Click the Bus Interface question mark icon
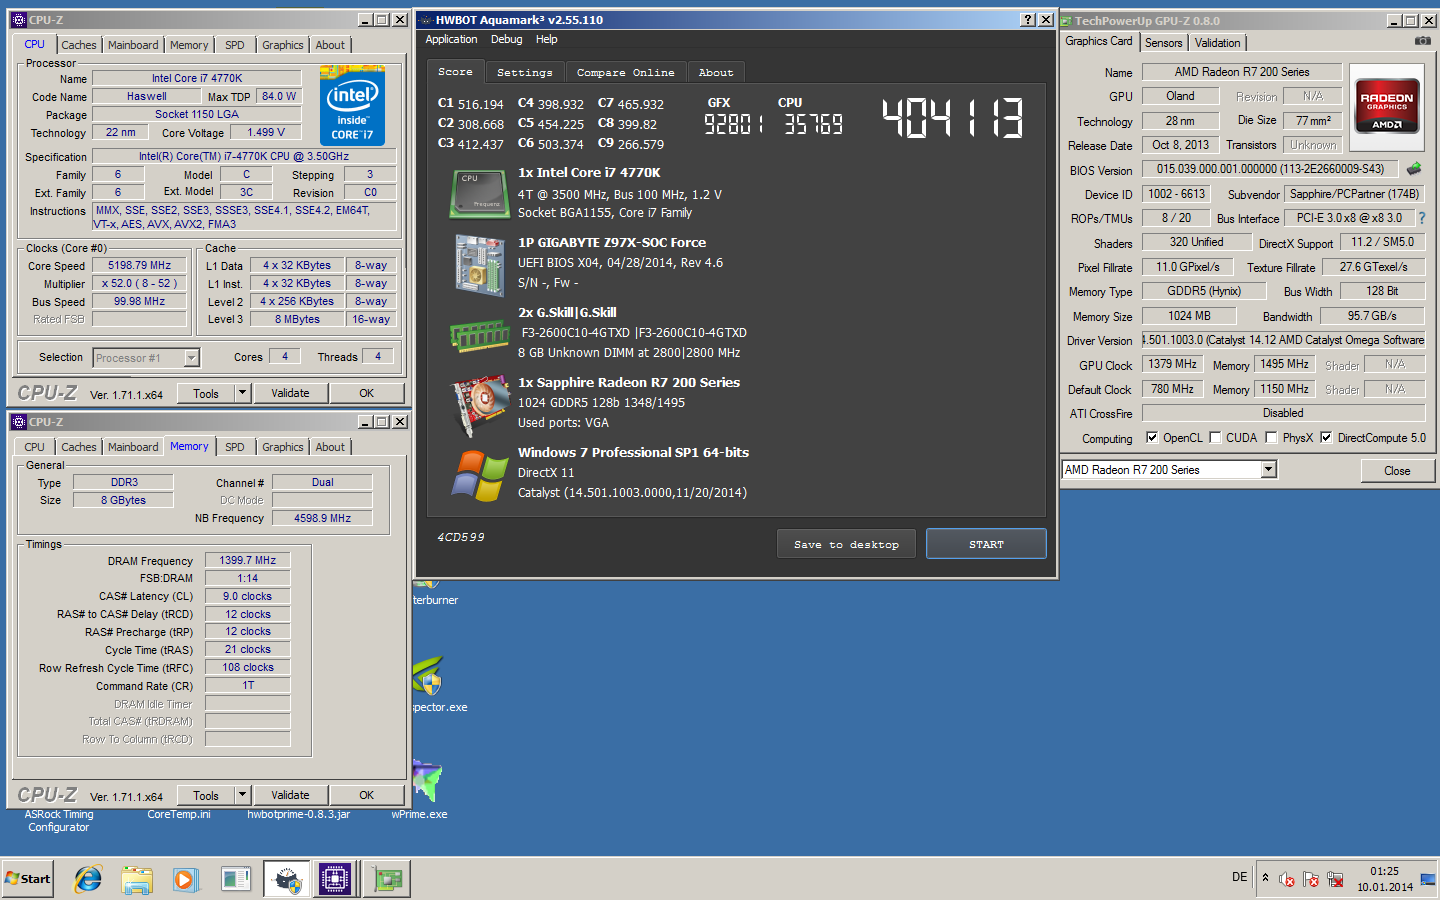 [1421, 218]
